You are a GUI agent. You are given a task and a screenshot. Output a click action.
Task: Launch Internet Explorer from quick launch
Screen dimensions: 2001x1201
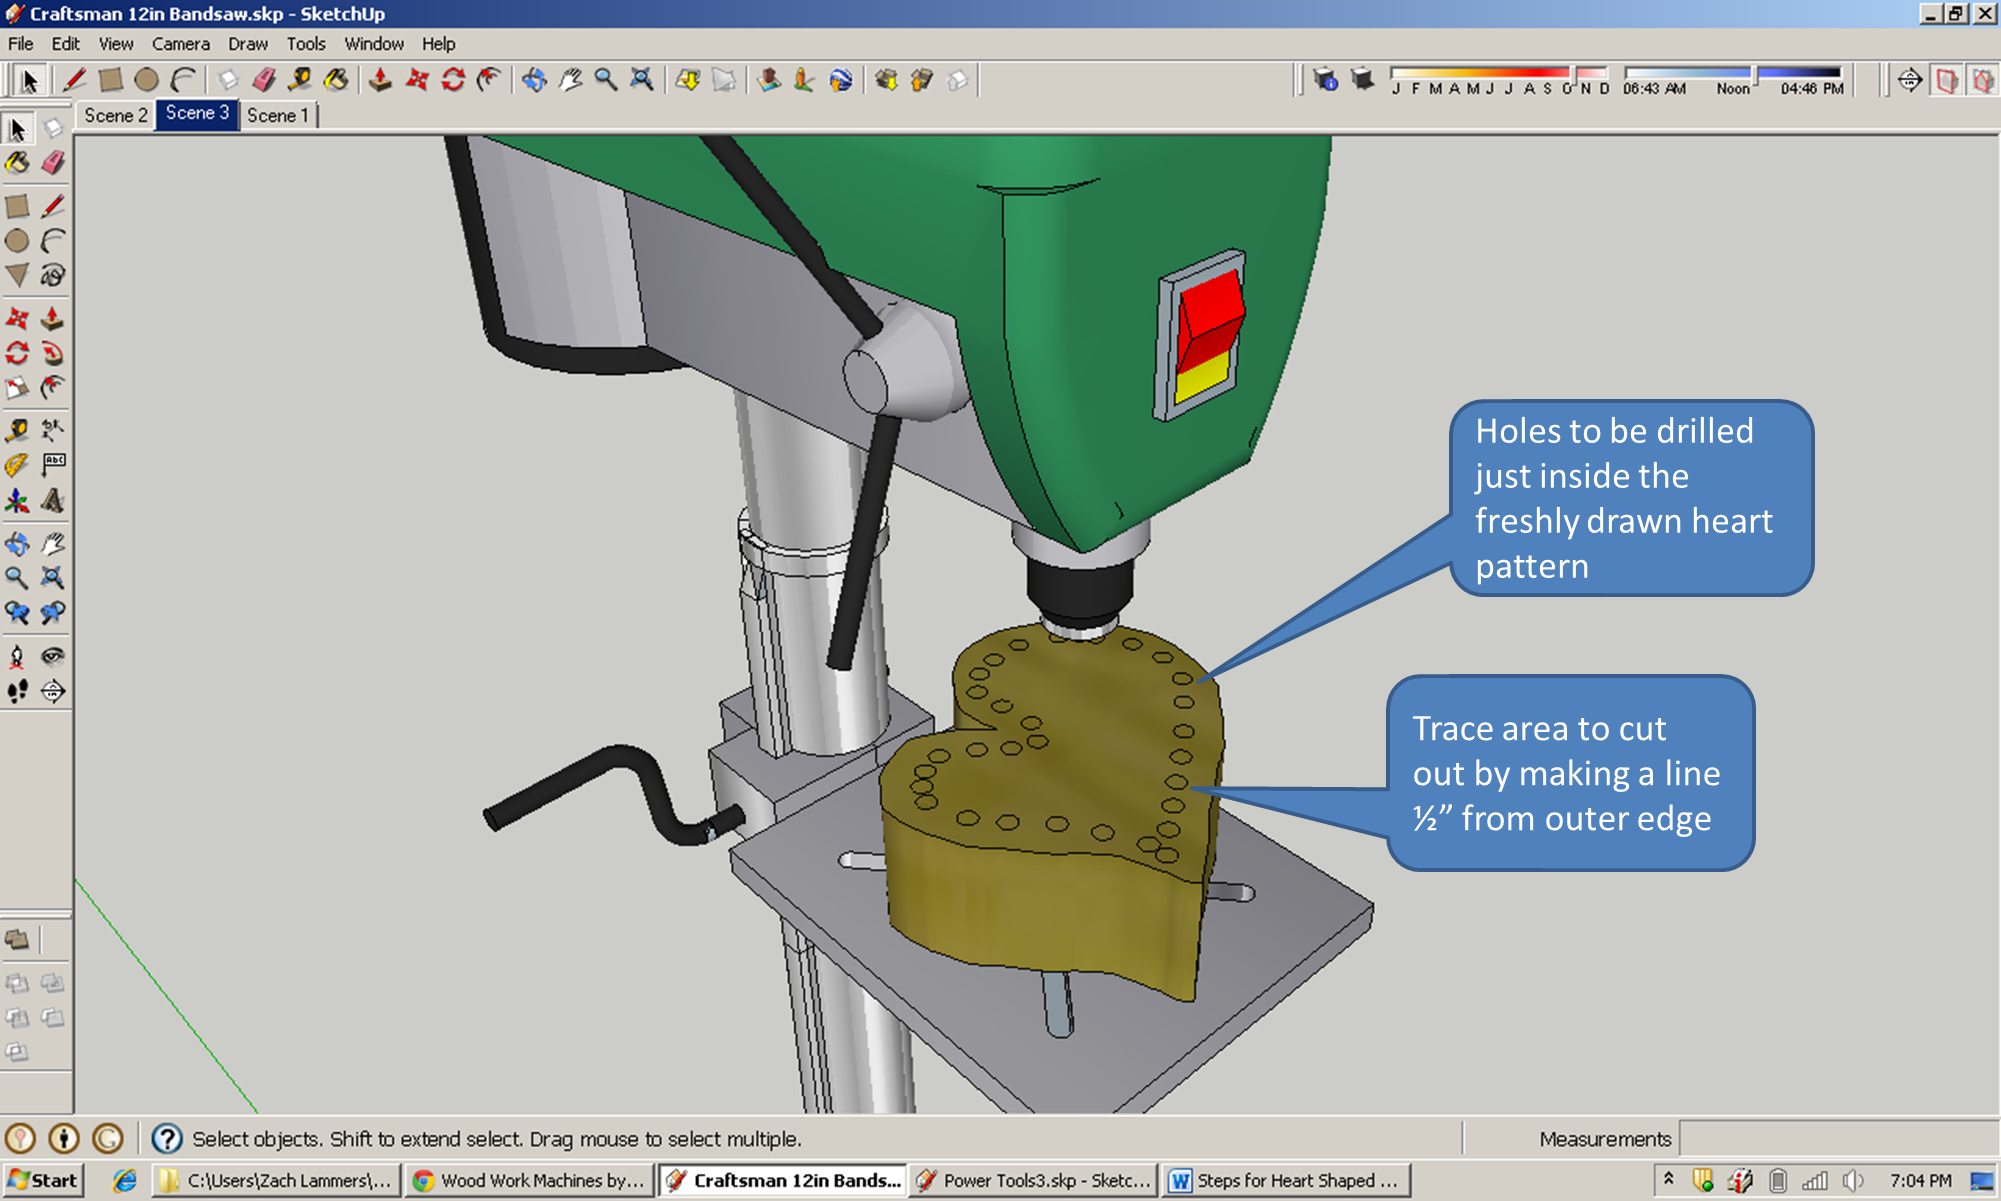point(125,1181)
